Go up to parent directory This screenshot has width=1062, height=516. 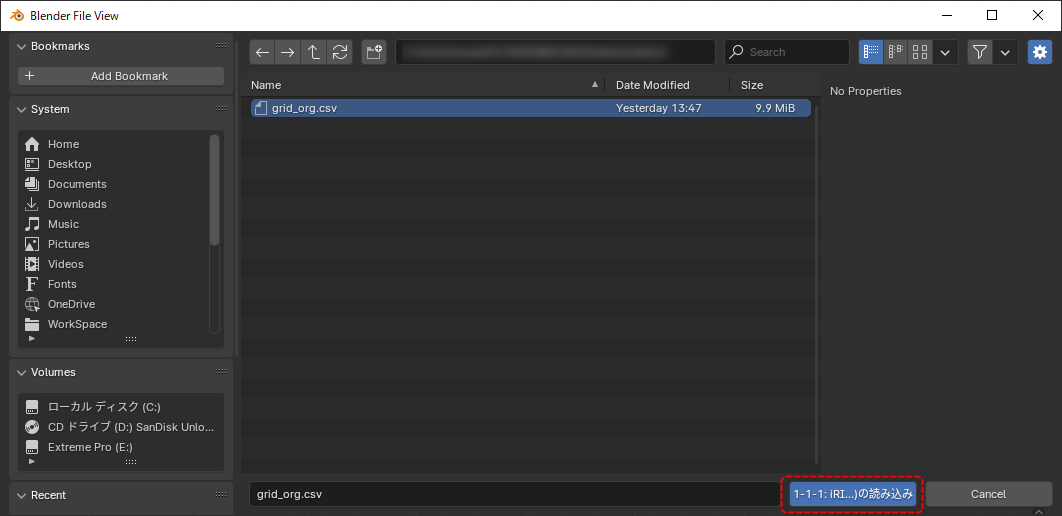[x=314, y=52]
